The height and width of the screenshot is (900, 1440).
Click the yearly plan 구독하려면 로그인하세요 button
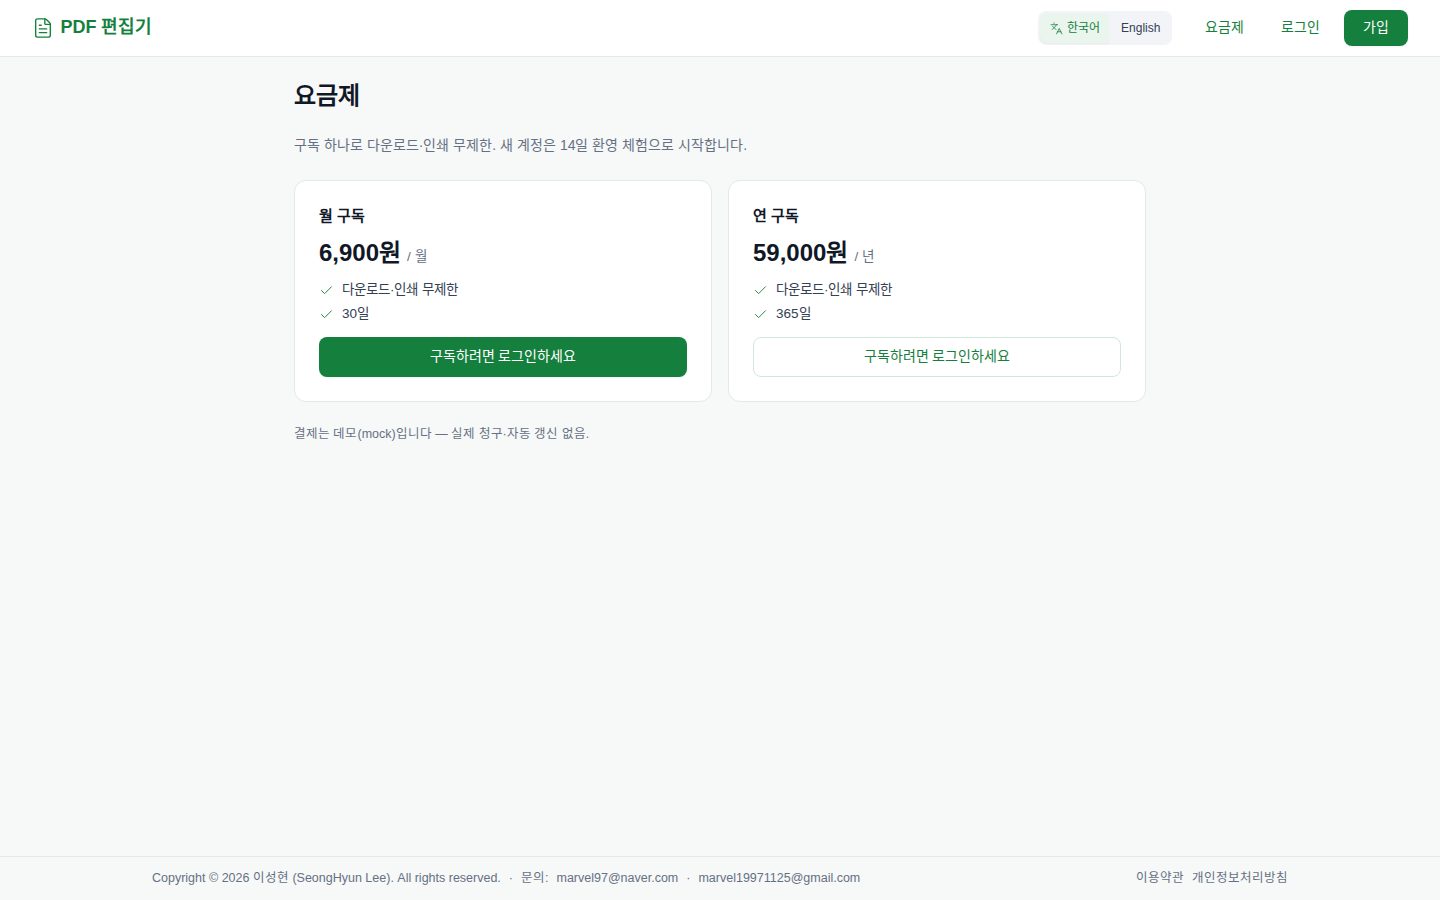point(937,357)
